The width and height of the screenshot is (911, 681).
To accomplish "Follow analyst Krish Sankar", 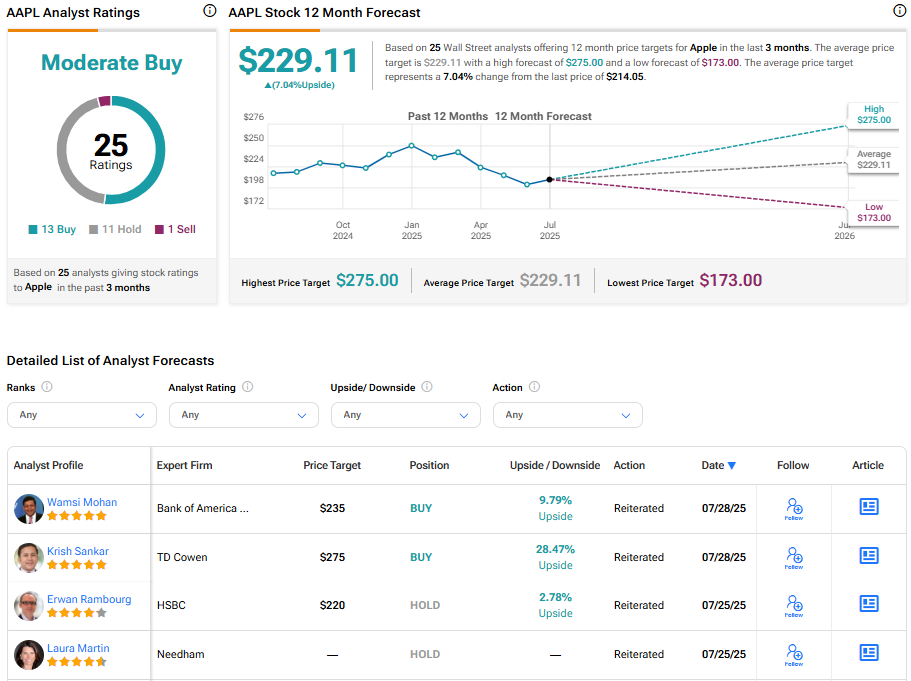I will click(x=794, y=557).
